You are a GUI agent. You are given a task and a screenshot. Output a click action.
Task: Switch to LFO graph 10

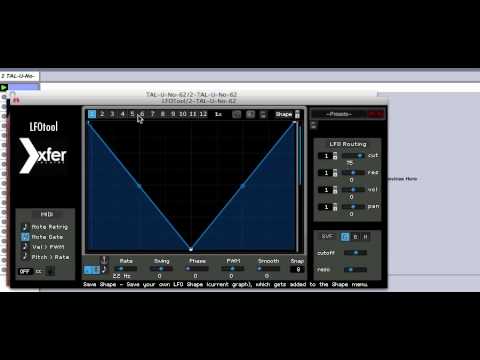(x=183, y=114)
